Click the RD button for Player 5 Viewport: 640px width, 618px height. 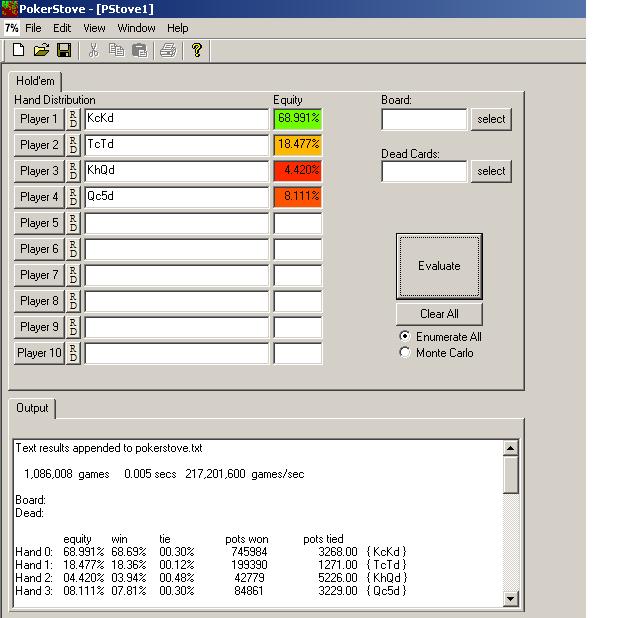point(73,223)
